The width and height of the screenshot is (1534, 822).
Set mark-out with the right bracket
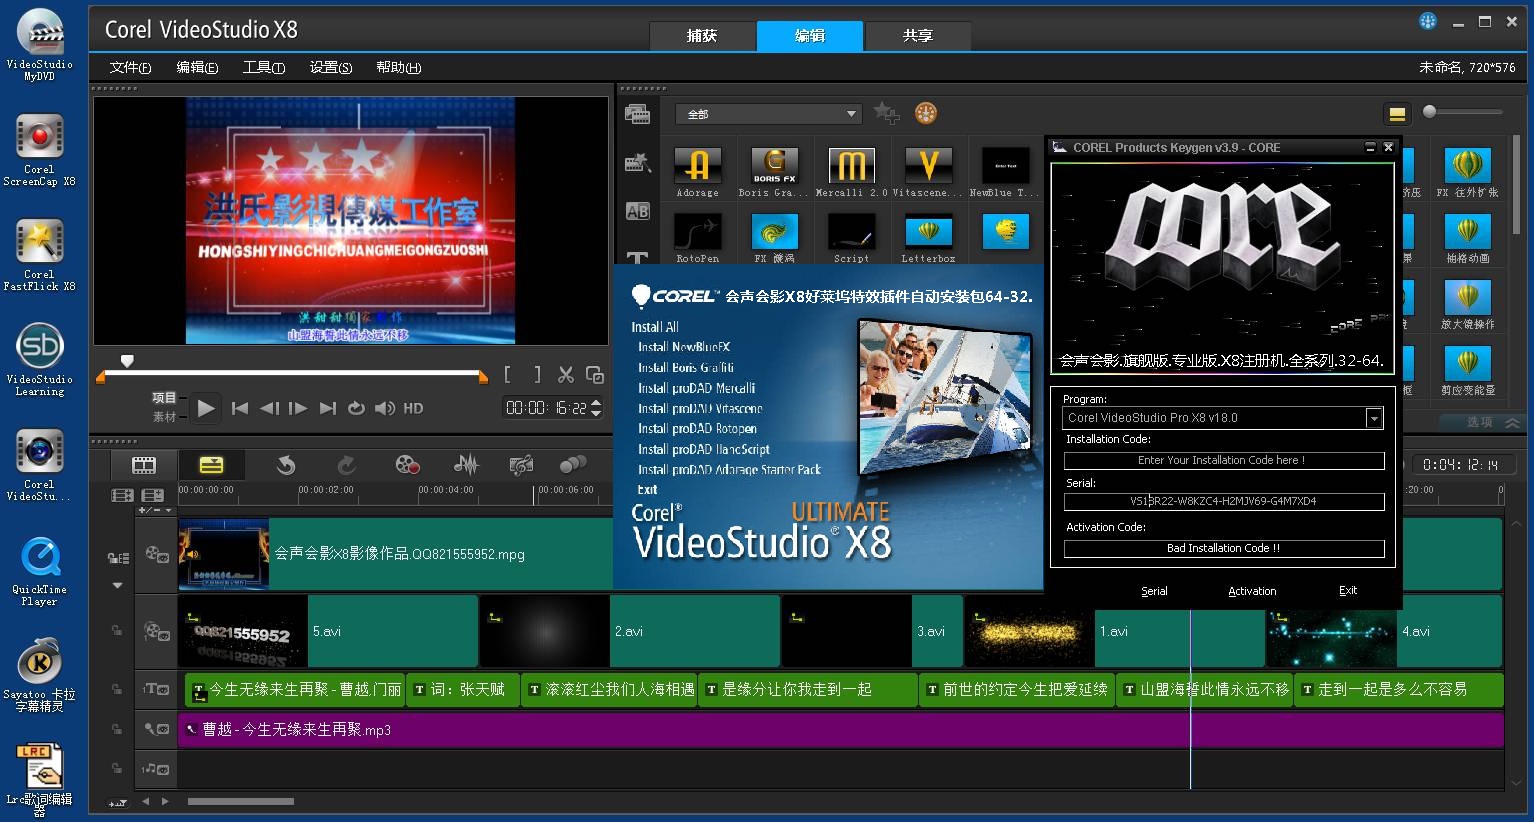537,375
